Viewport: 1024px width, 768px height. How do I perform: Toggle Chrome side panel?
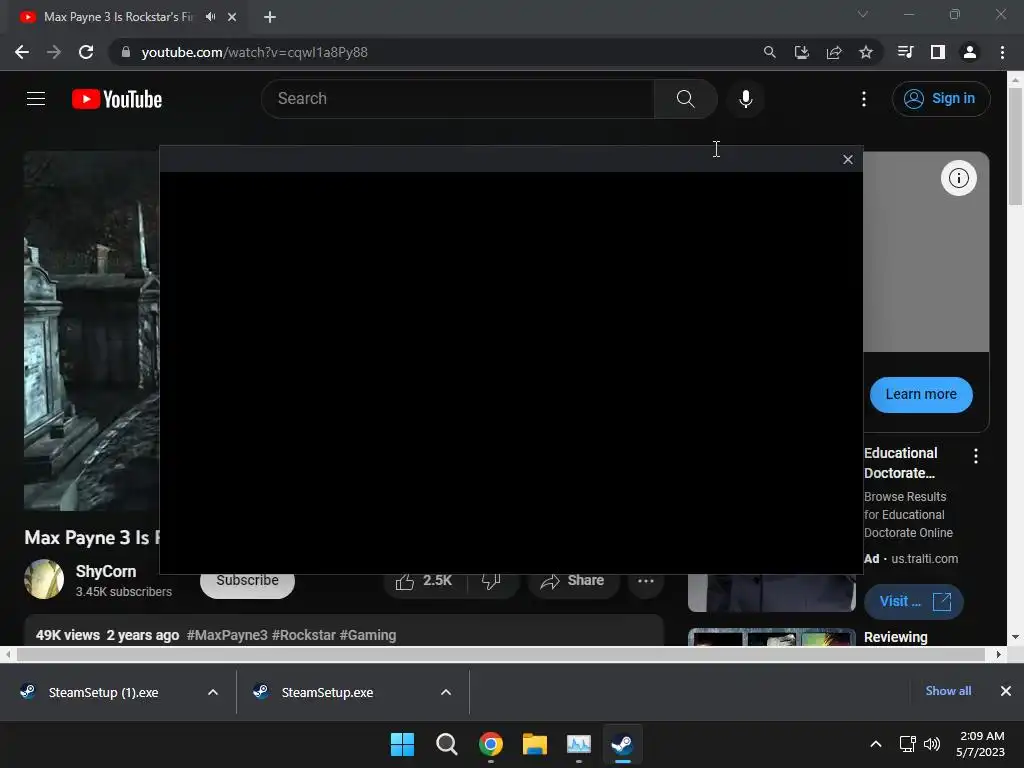937,52
